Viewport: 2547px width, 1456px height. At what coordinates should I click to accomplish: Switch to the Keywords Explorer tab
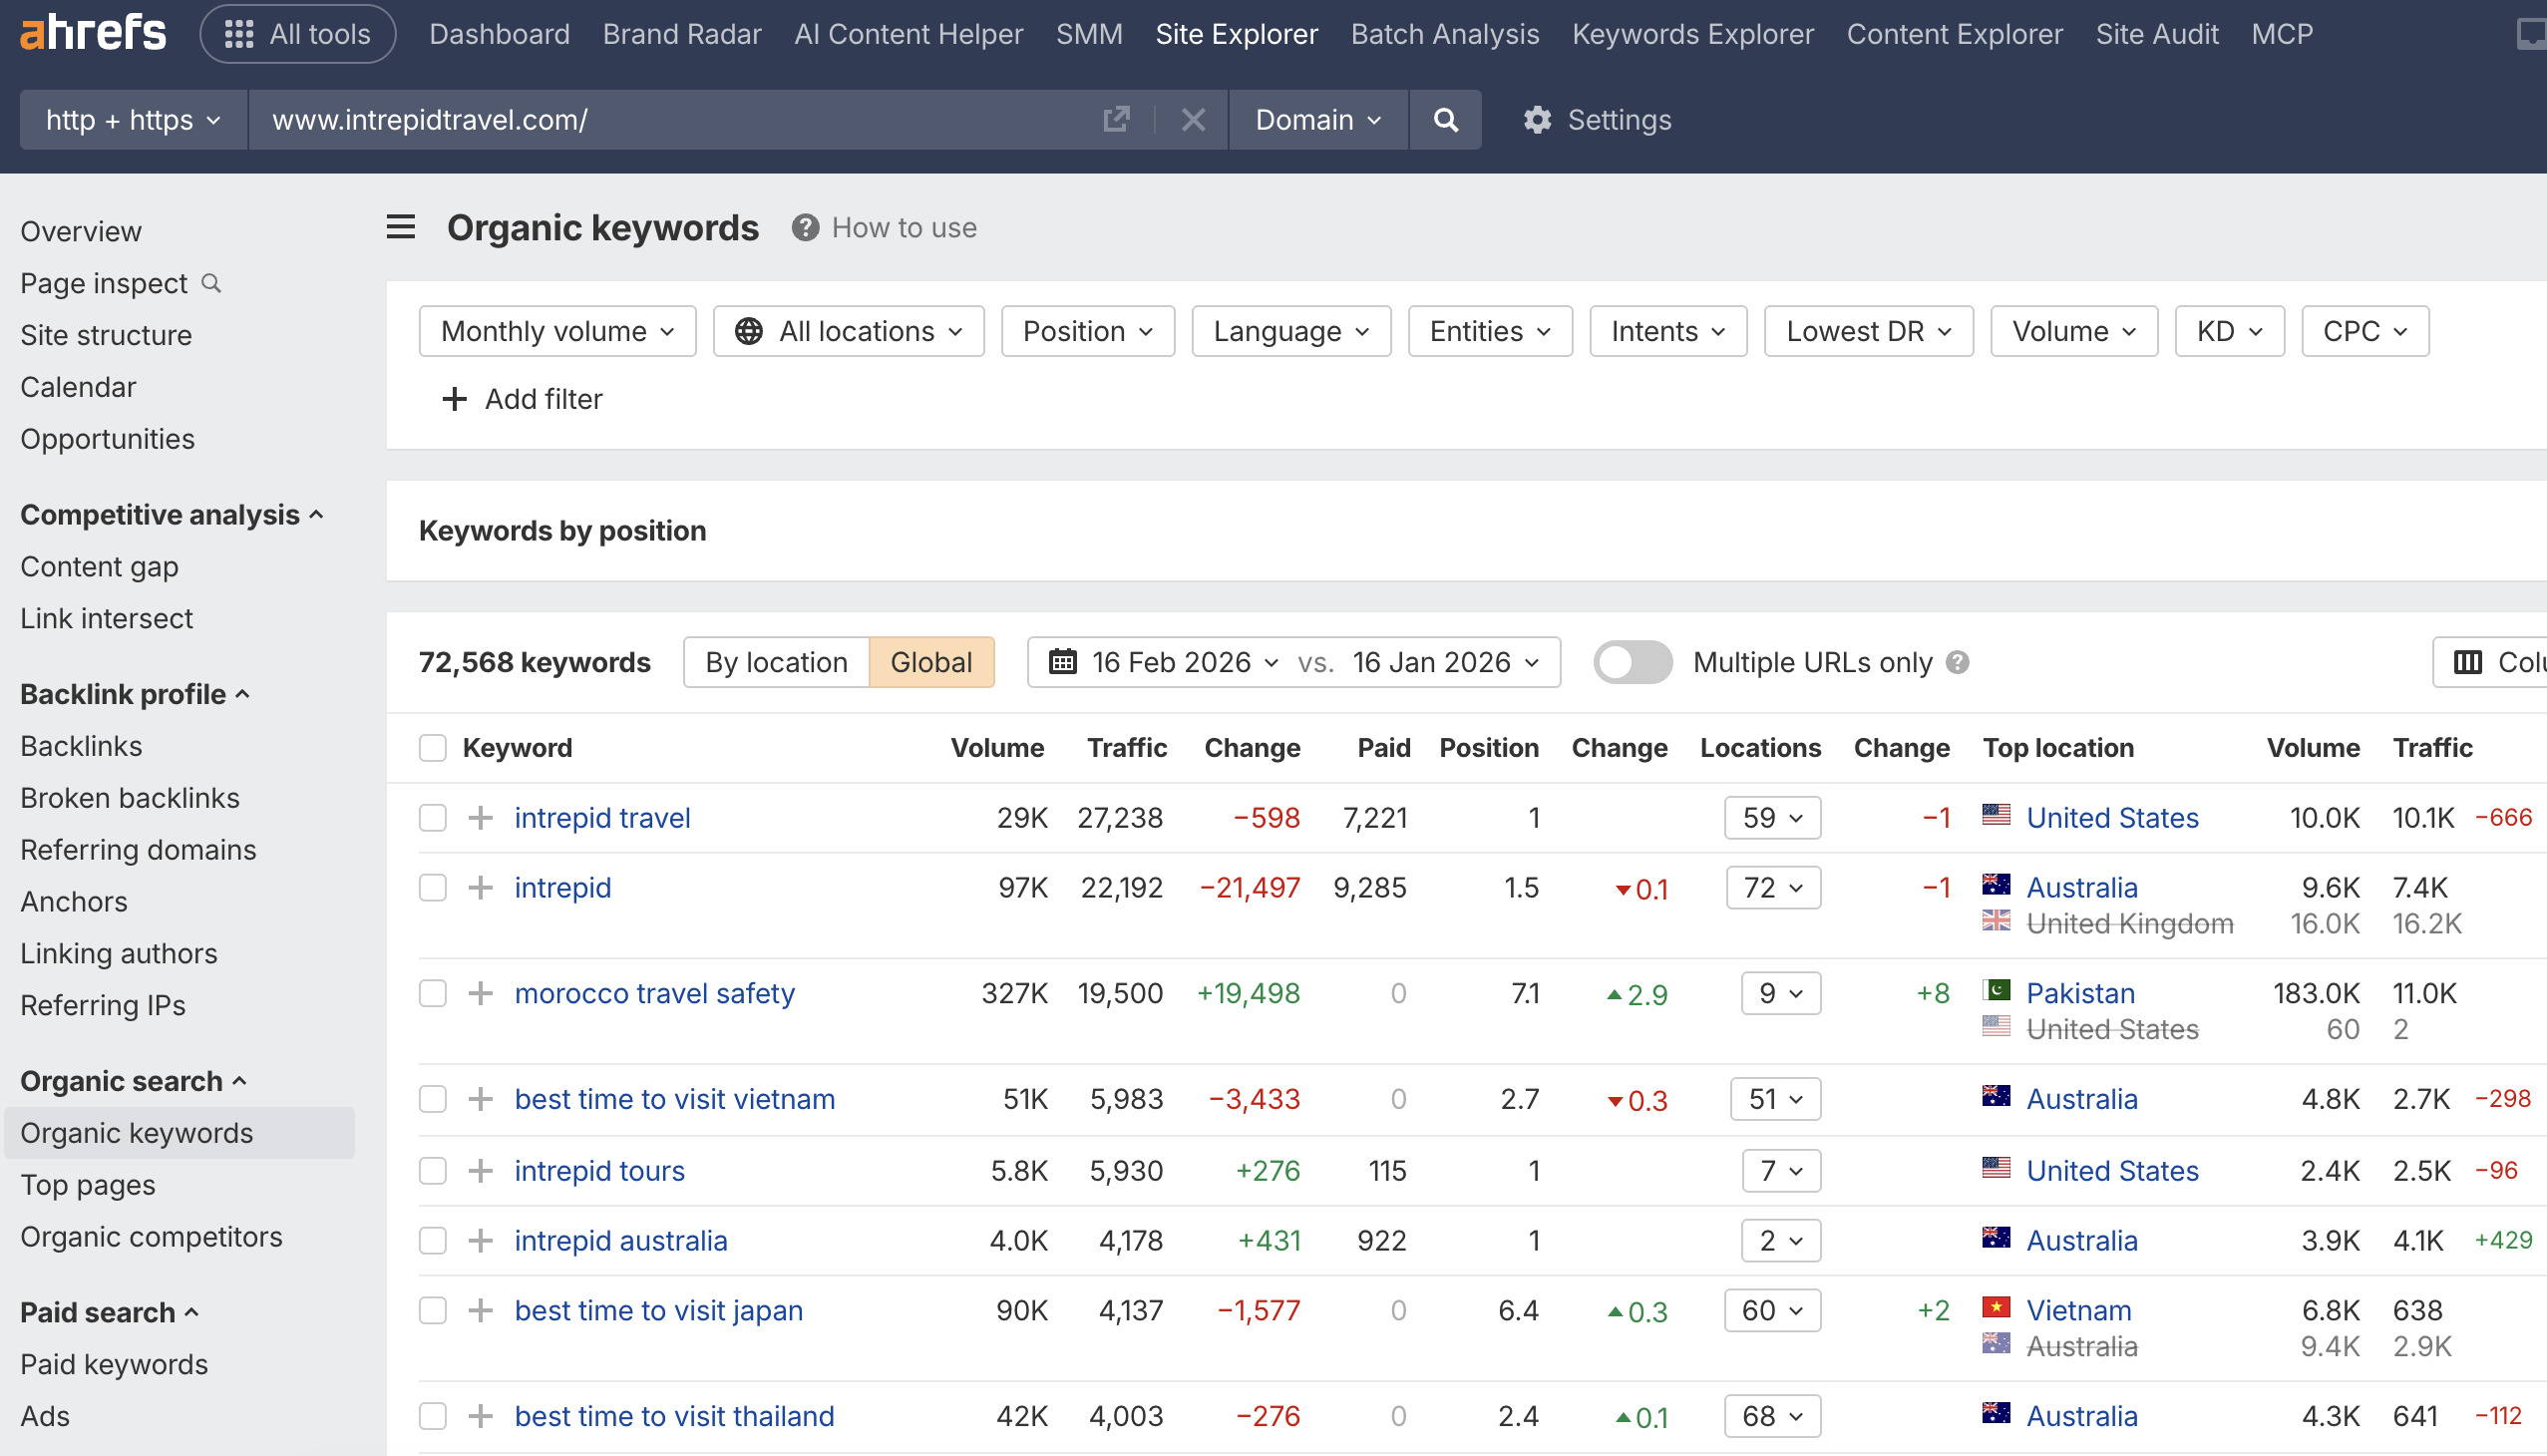1692,33
